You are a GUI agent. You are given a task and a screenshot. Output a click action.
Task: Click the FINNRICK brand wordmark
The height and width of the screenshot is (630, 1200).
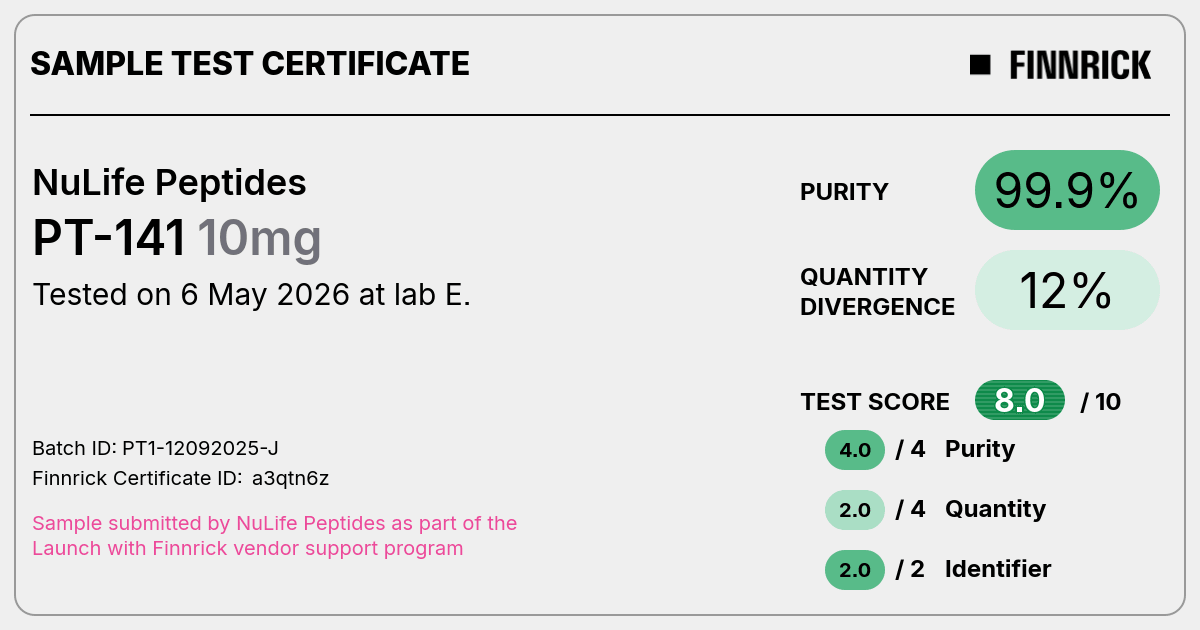(1080, 66)
